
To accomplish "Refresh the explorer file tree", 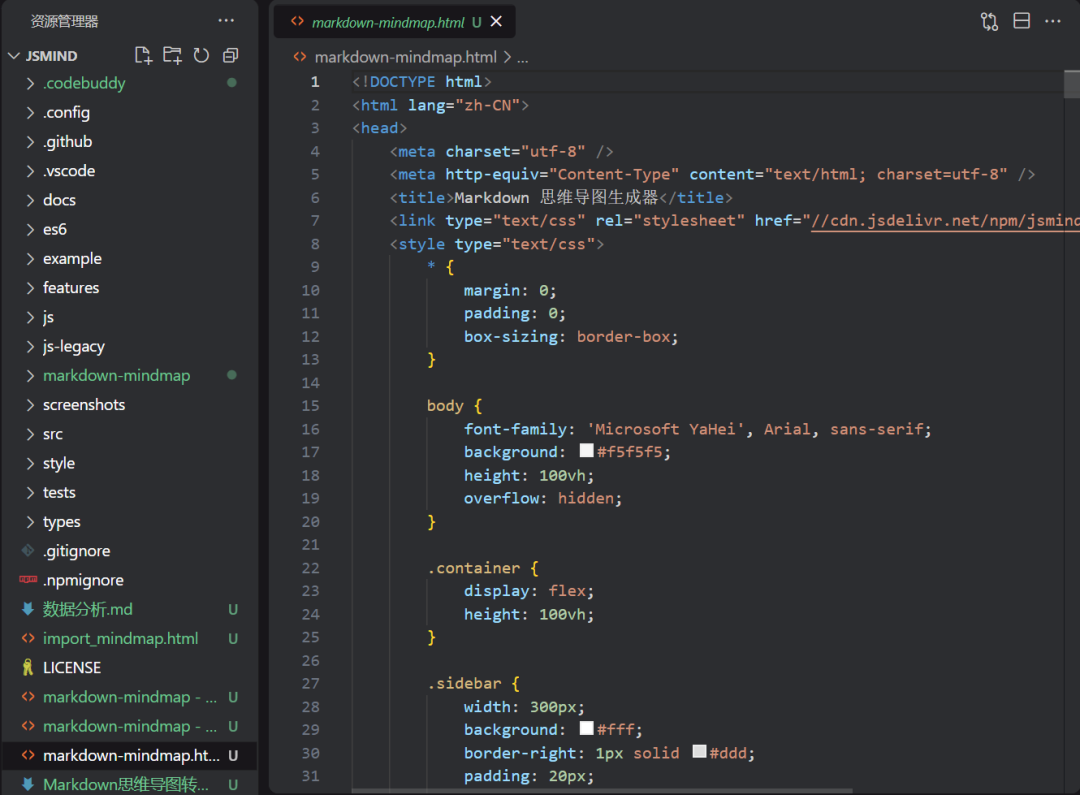I will pyautogui.click(x=201, y=55).
